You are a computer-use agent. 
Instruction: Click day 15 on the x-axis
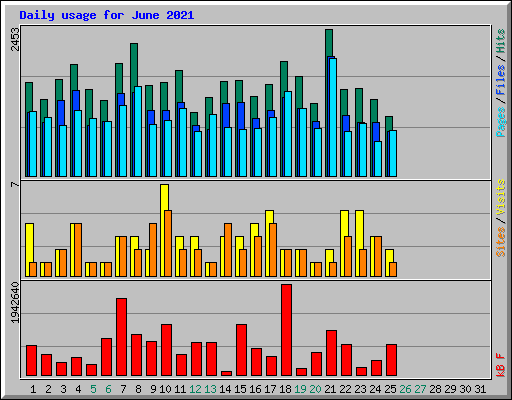point(240,389)
